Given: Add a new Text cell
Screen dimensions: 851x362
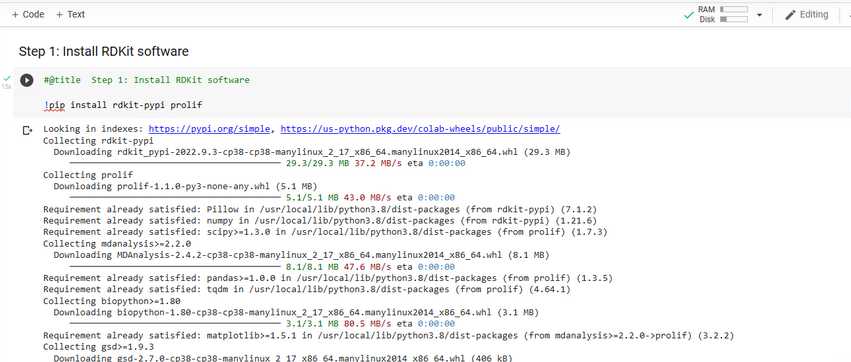Looking at the screenshot, I should [x=70, y=15].
